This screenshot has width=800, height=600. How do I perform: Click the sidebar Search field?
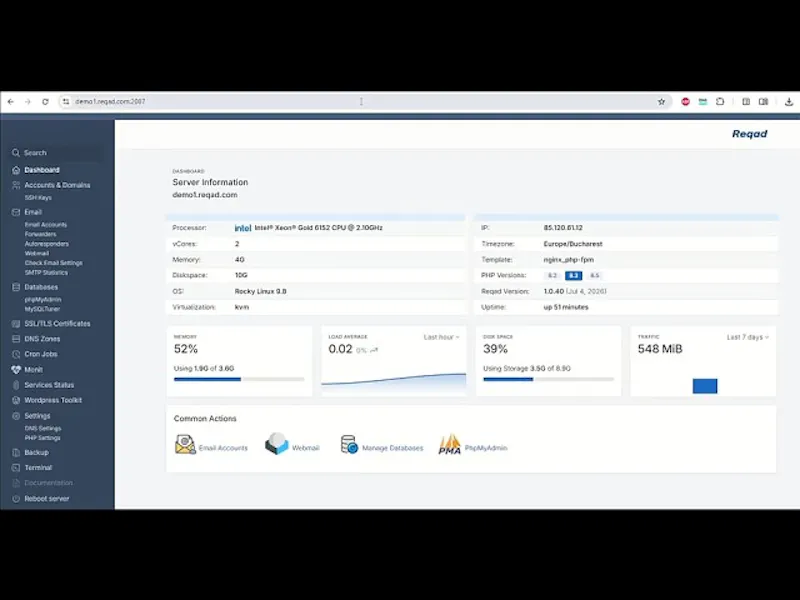(57, 153)
